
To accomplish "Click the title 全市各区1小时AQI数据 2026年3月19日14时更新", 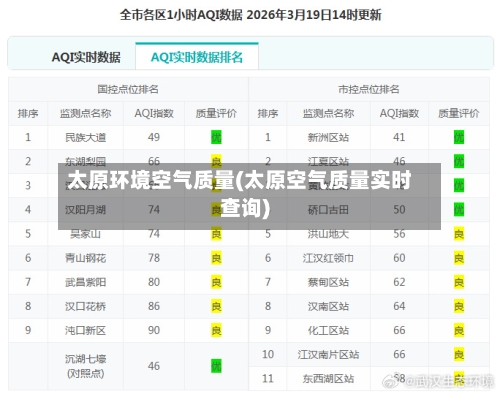I will click(x=250, y=15).
